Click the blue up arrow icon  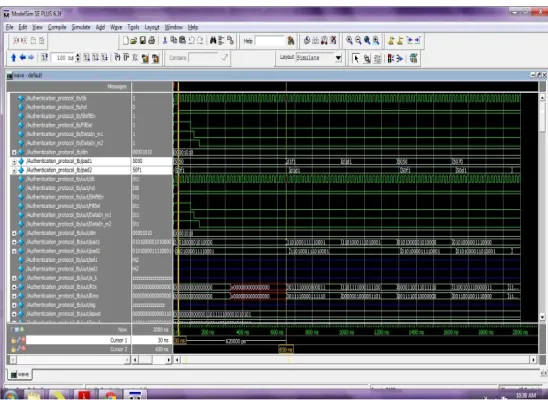click(14, 58)
